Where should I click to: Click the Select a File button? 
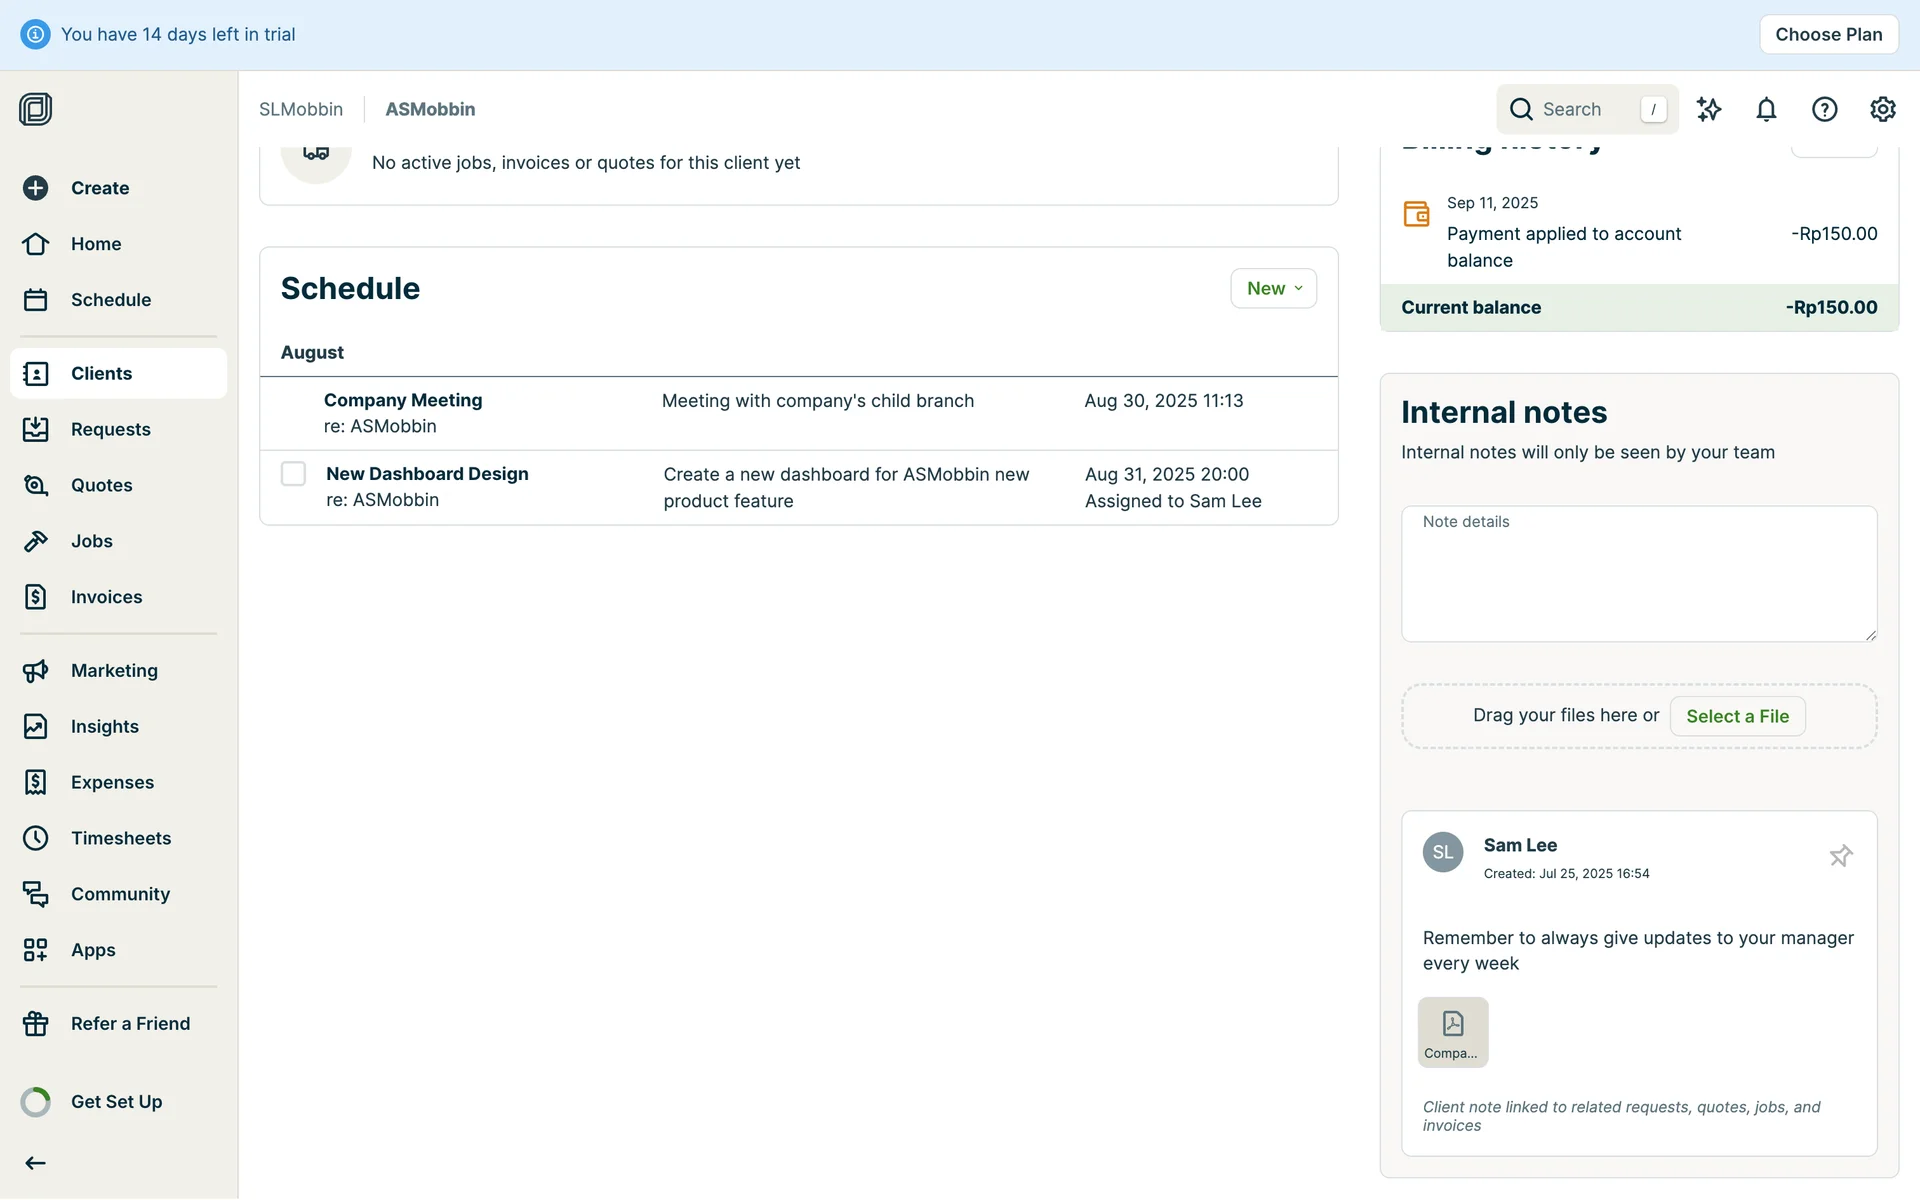pos(1737,716)
